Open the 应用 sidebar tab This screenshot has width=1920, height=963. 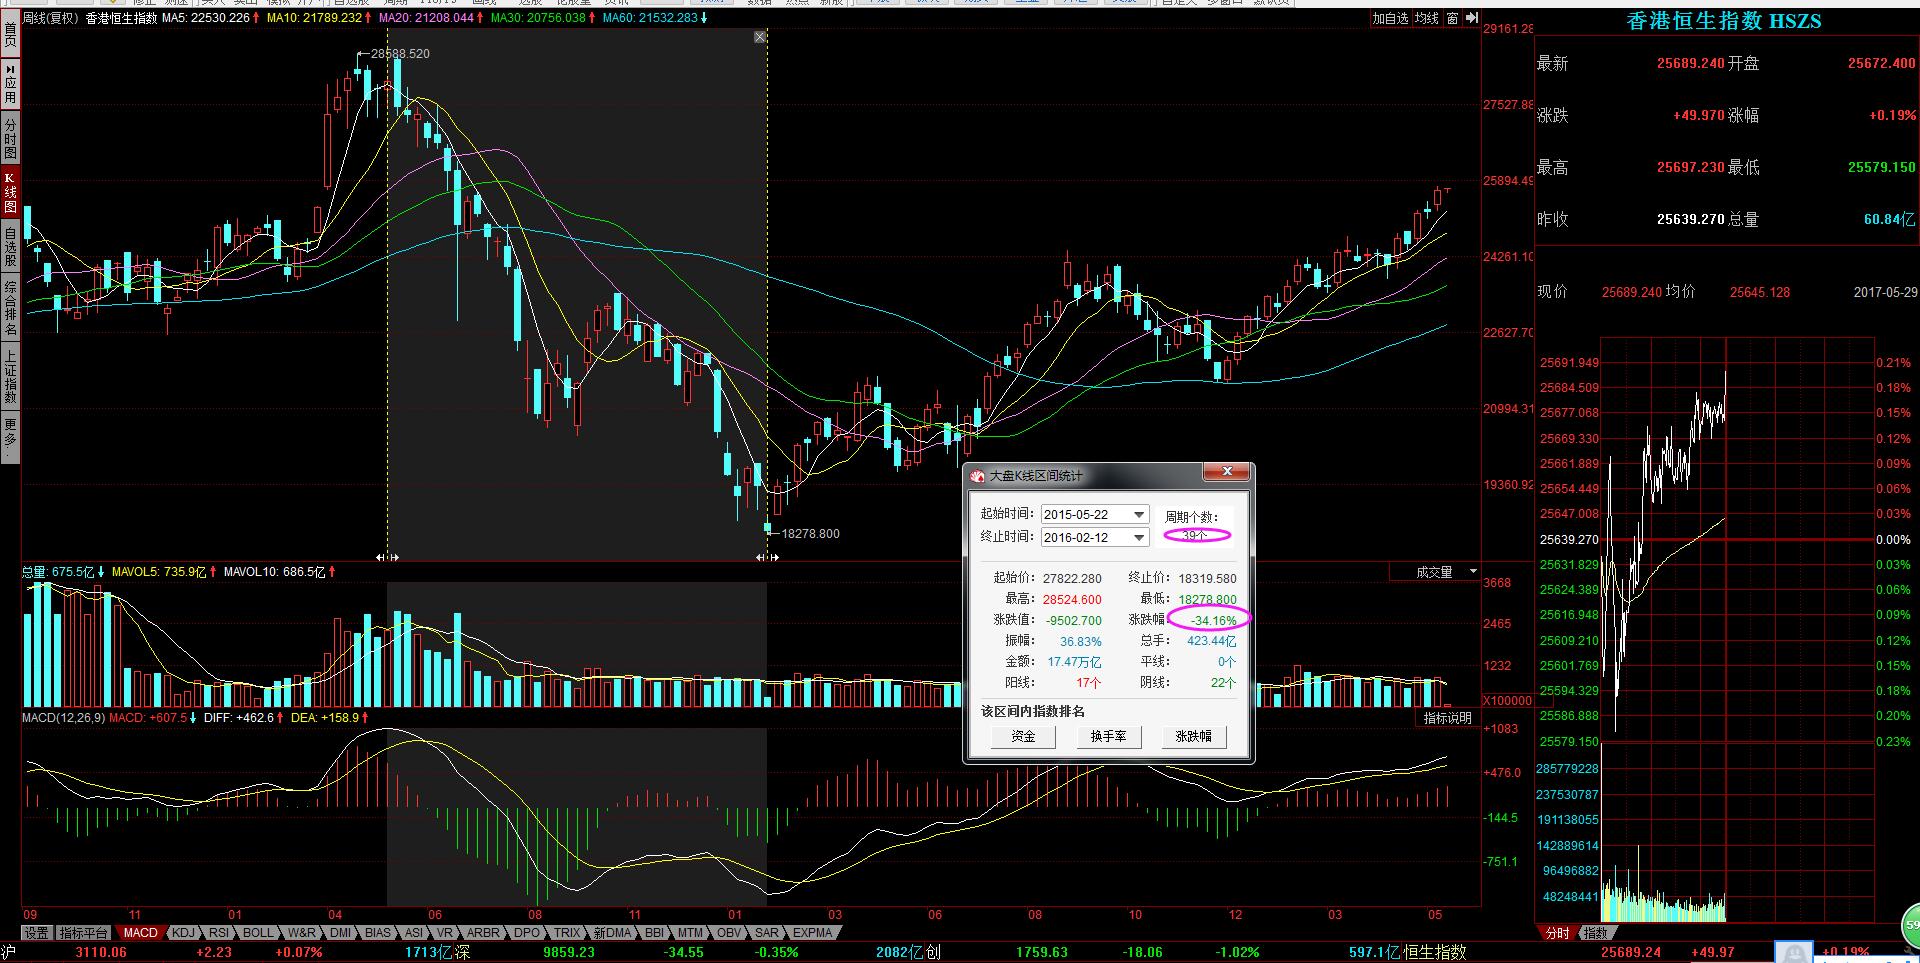10,84
